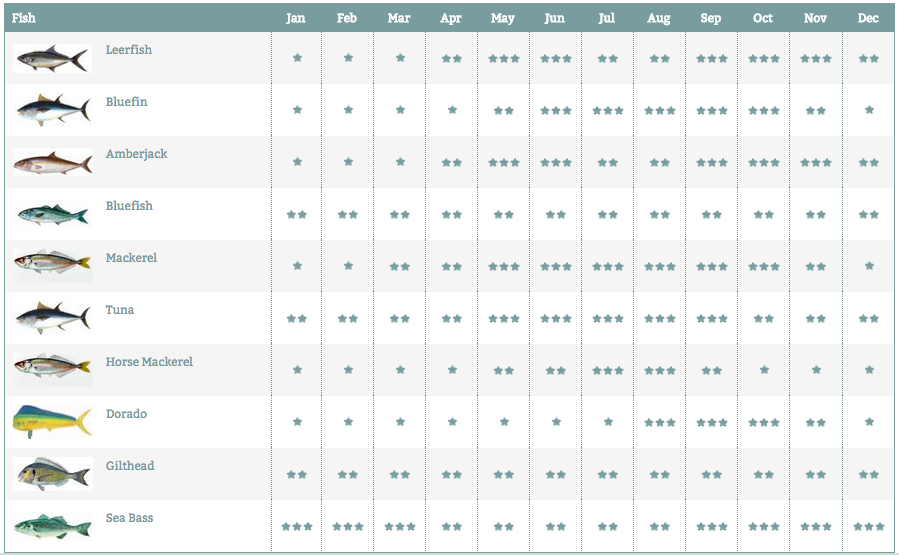Select the Bluefish fish picture
Viewport: 899px width, 555px height.
52,214
